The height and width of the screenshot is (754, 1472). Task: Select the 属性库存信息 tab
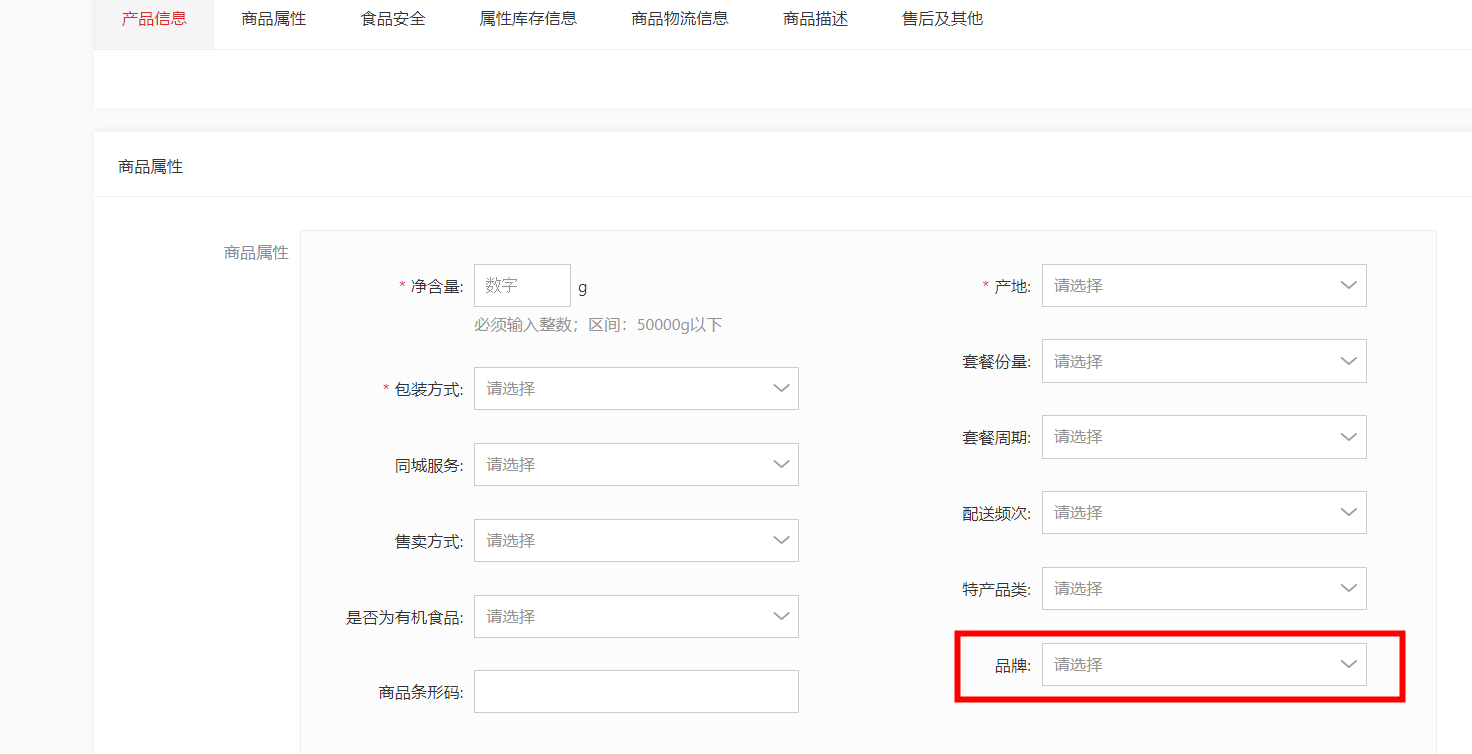pyautogui.click(x=528, y=19)
